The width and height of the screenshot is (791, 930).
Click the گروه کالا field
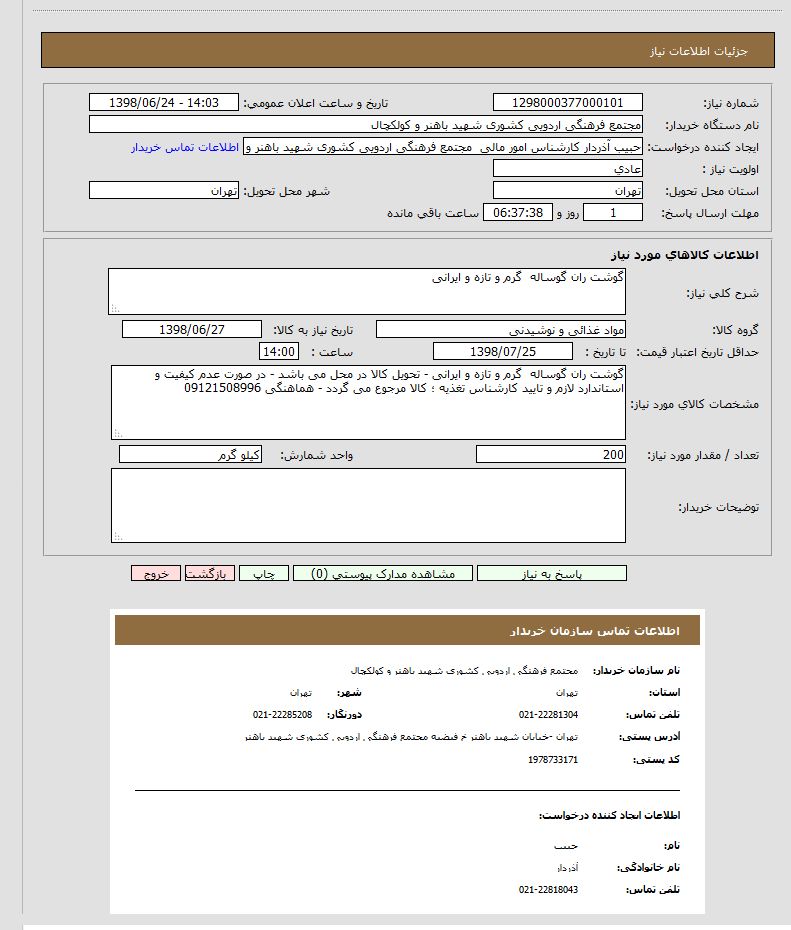pyautogui.click(x=501, y=330)
